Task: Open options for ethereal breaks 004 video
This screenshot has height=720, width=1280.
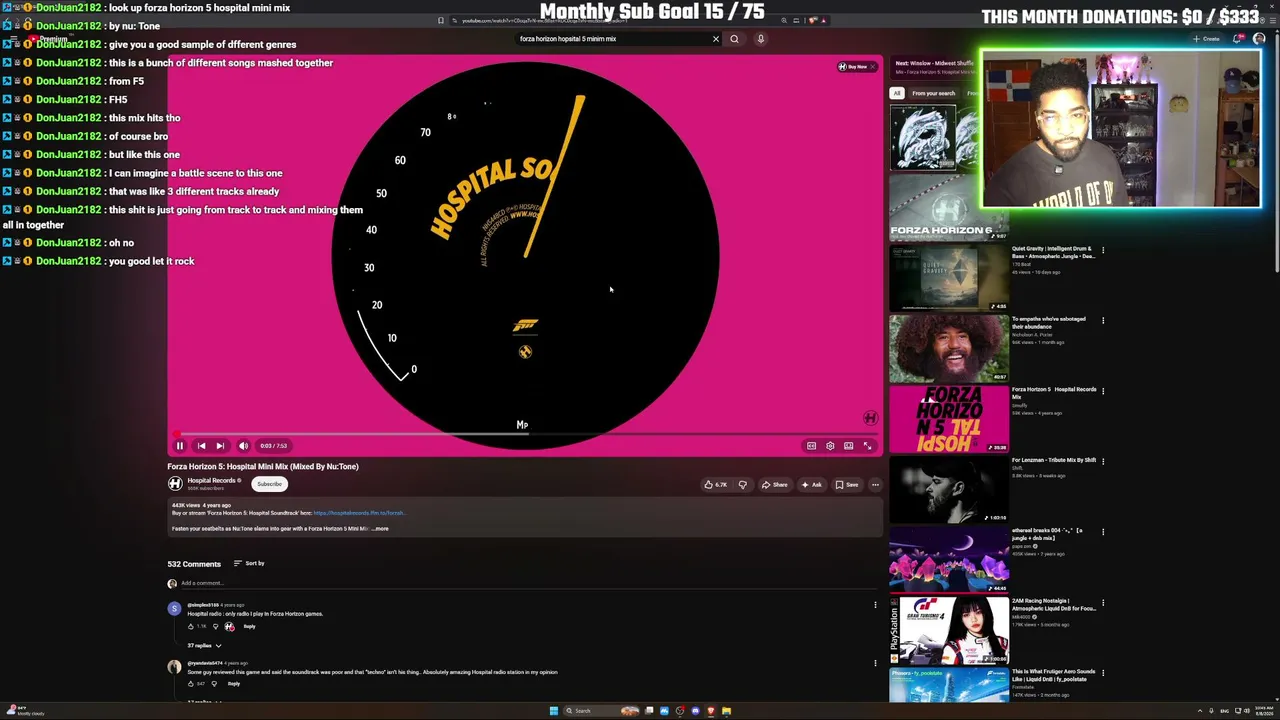Action: [1103, 533]
